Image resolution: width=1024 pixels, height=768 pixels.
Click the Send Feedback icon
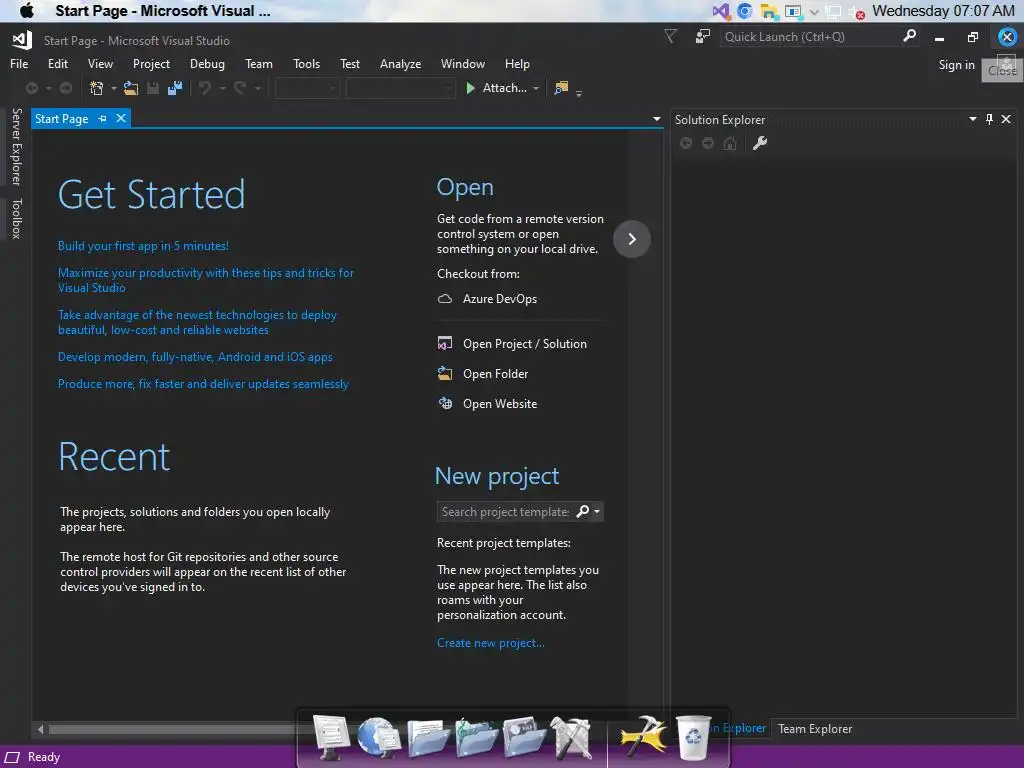(703, 37)
